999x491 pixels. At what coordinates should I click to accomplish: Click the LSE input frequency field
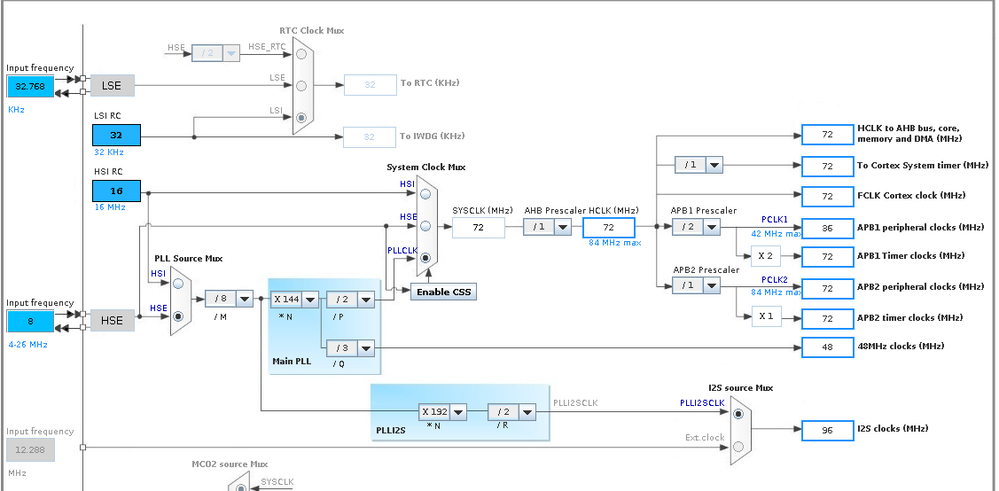[x=31, y=87]
